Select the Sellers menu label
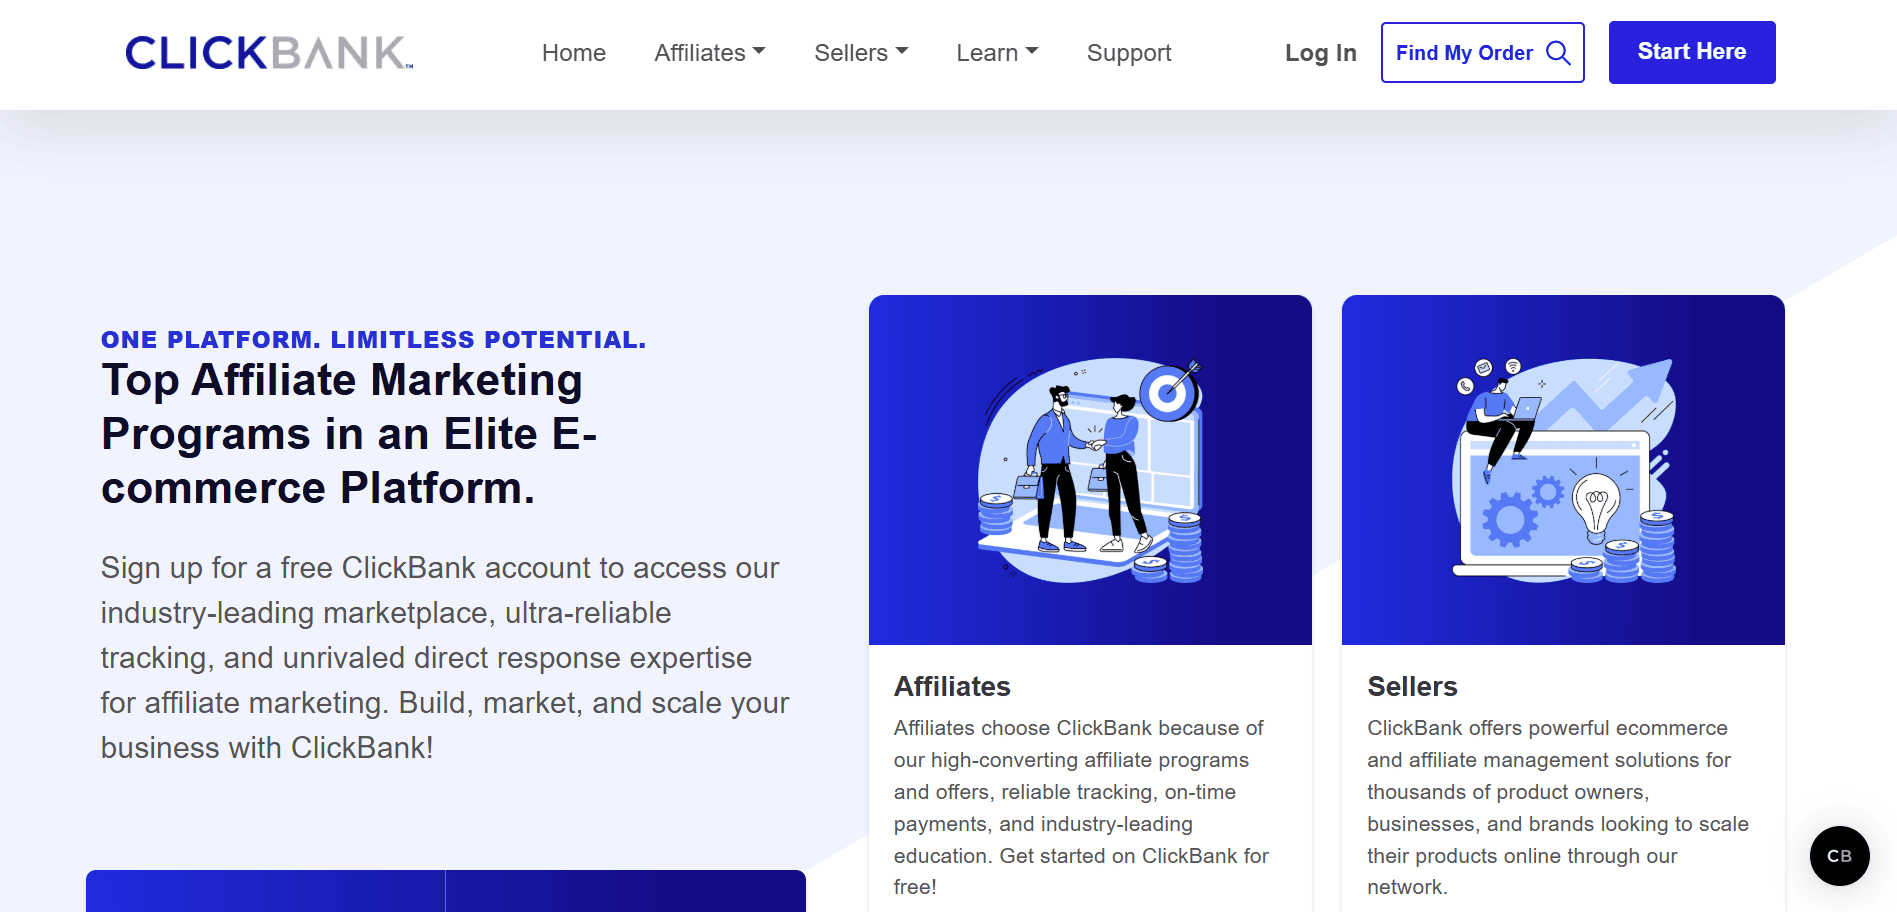Image resolution: width=1897 pixels, height=912 pixels. point(851,53)
